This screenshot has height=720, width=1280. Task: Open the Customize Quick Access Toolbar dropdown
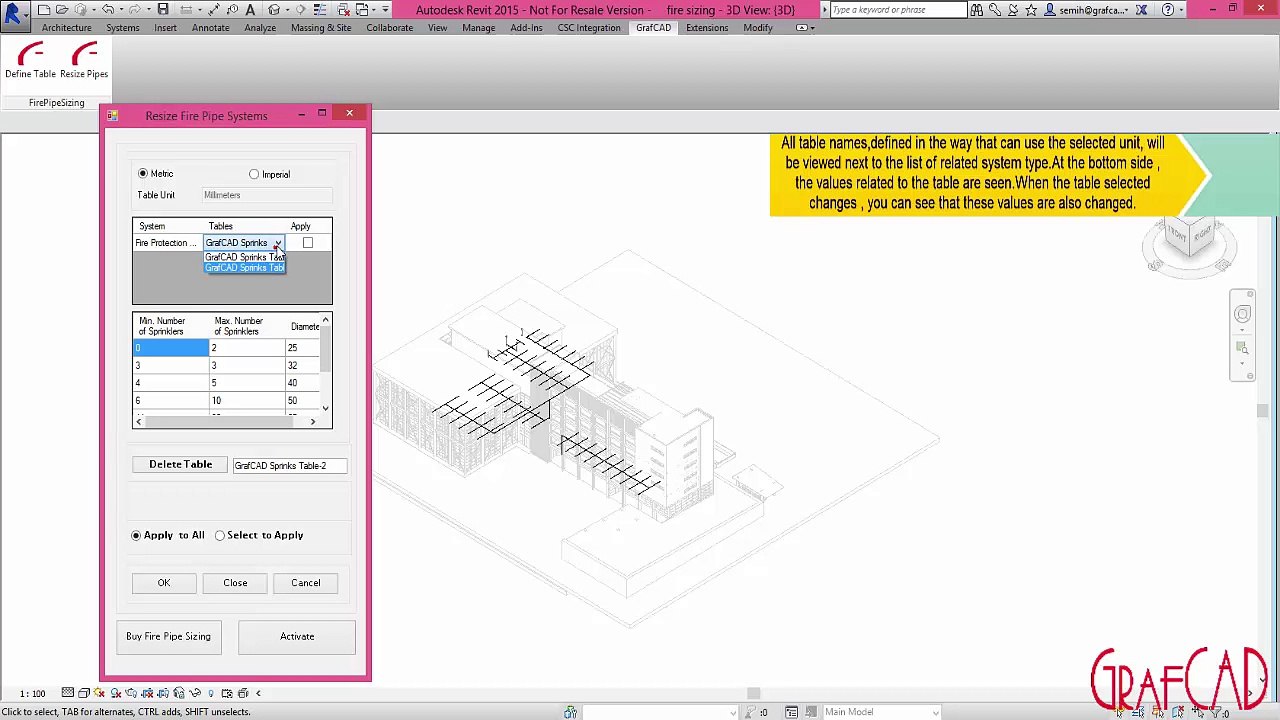387,10
